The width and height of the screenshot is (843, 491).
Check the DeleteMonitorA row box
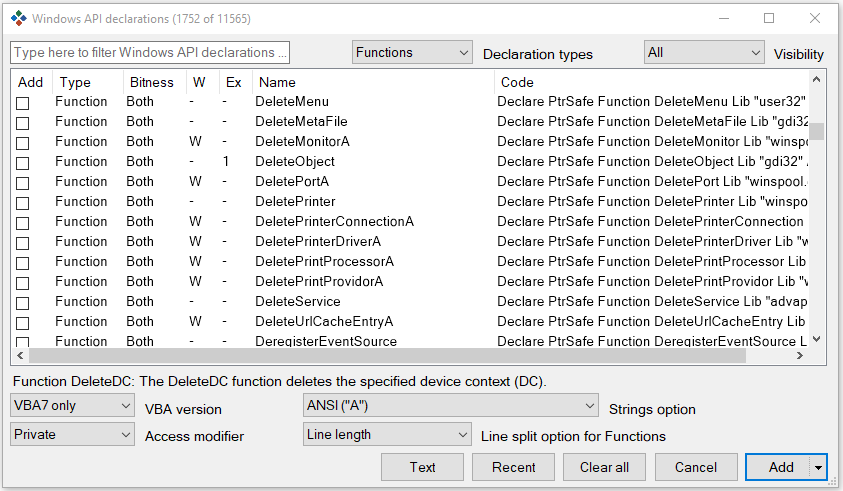pos(23,143)
